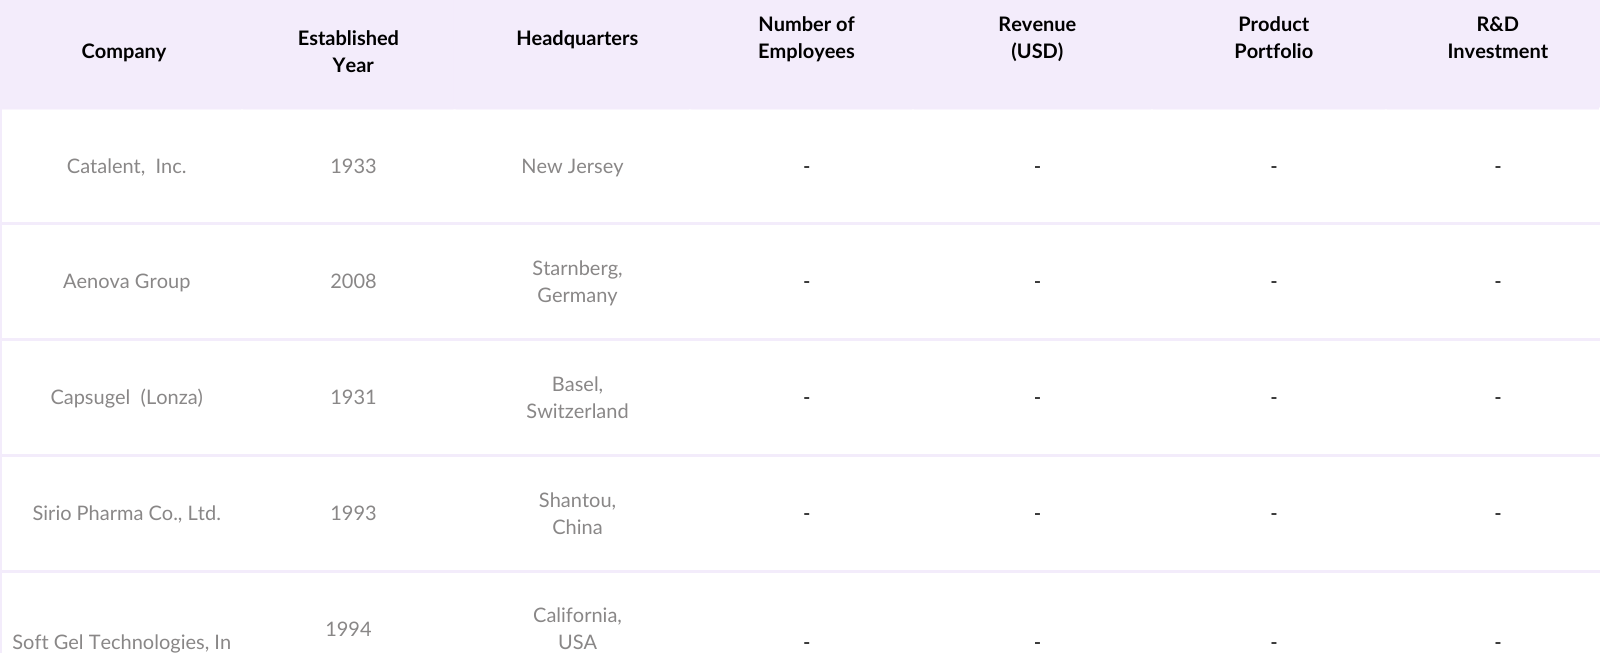Image resolution: width=1600 pixels, height=653 pixels.
Task: Select Sirio Pharma Co., Ltd. cell
Action: coord(126,513)
